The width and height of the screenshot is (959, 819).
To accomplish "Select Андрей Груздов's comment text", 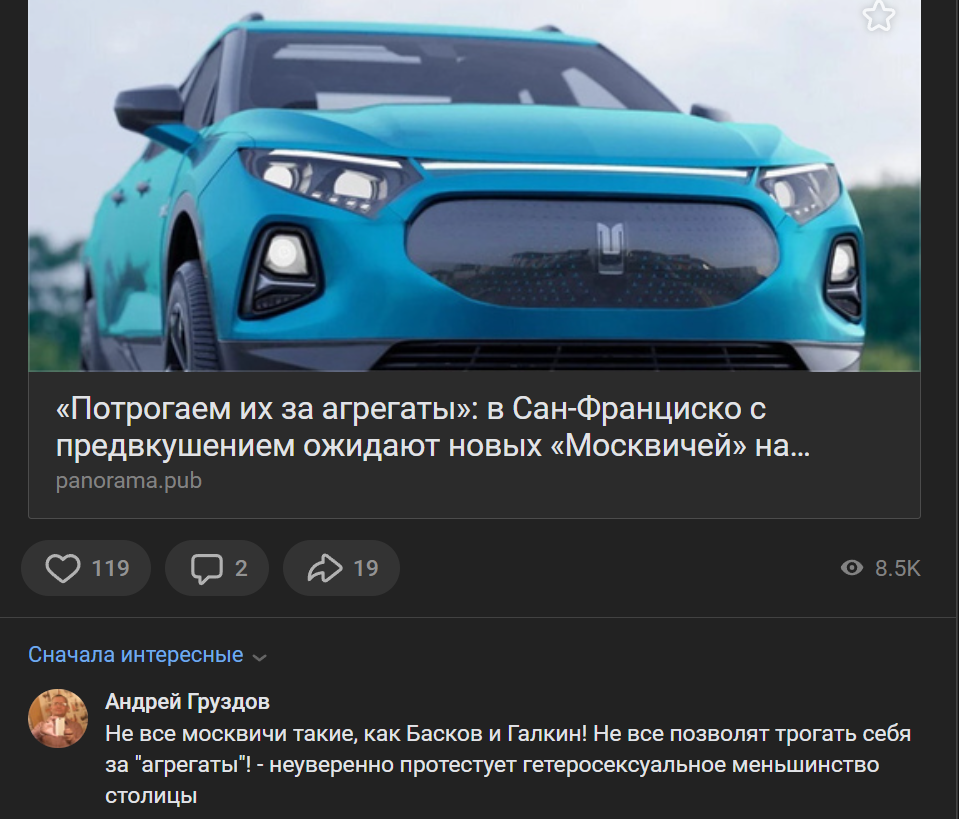I will 508,765.
